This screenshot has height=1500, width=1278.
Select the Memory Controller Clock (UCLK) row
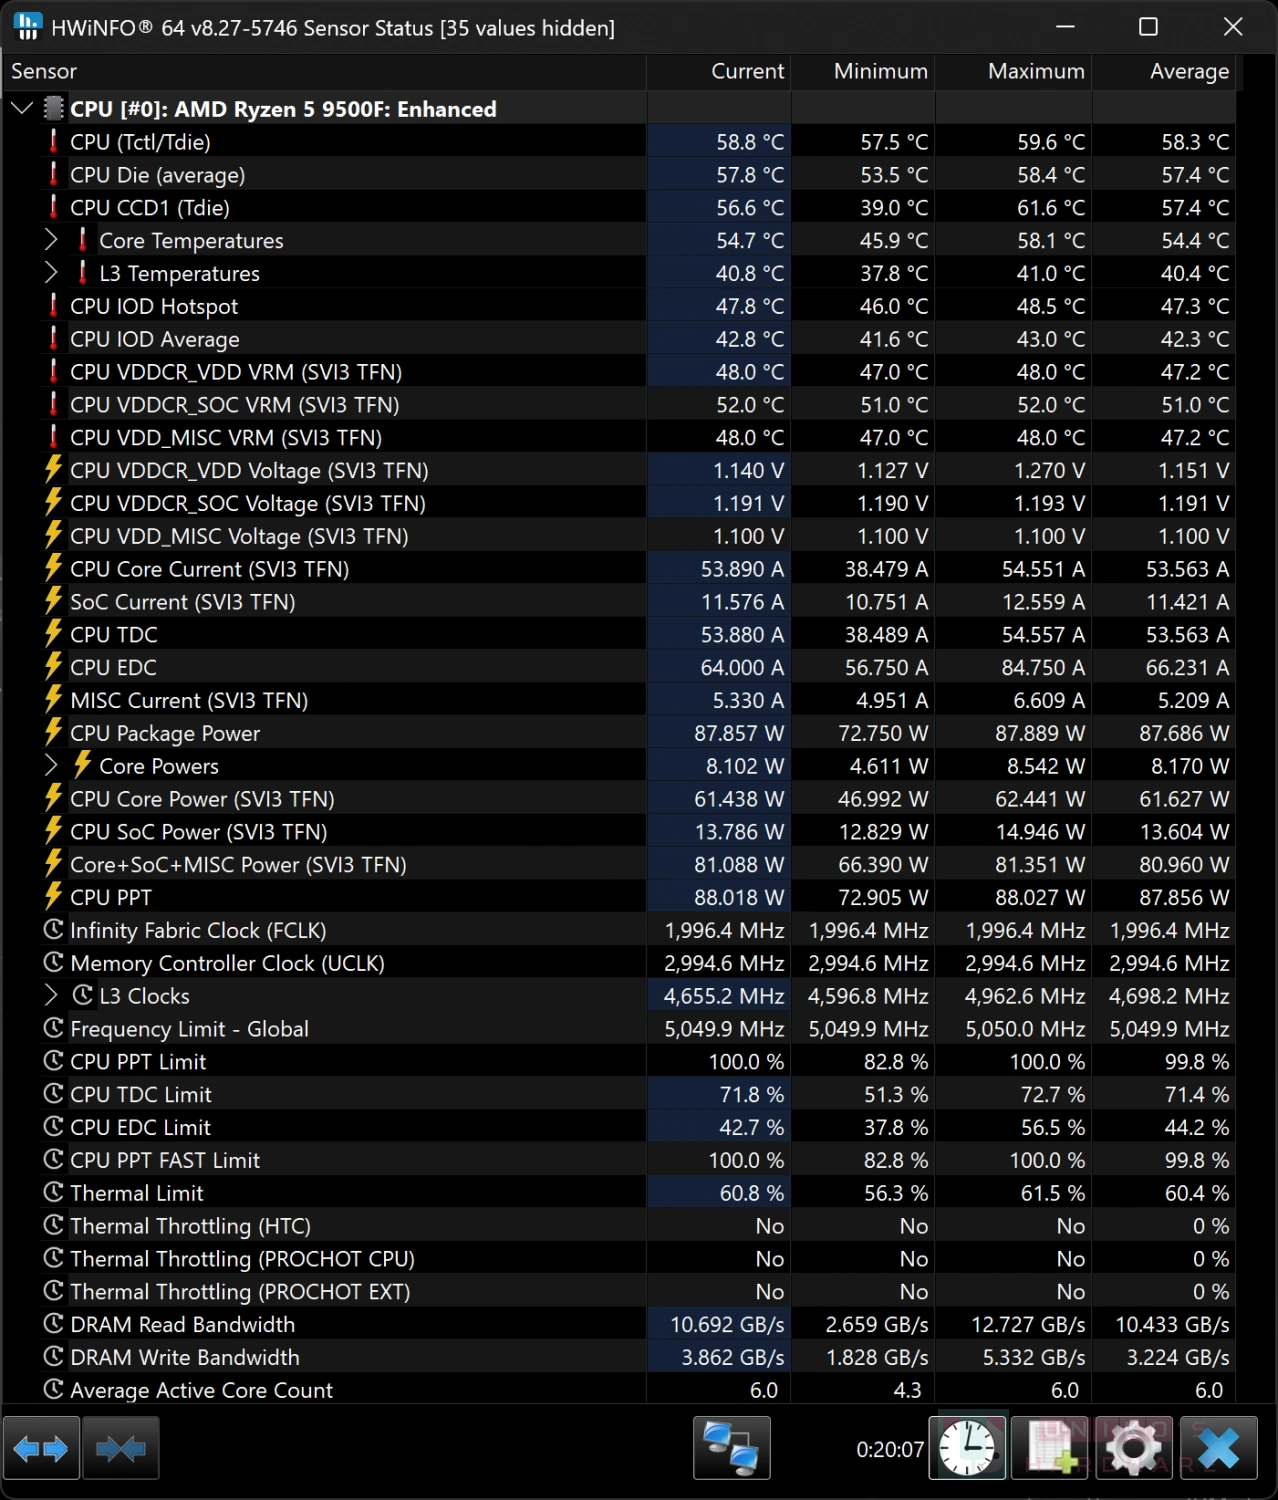coord(619,963)
